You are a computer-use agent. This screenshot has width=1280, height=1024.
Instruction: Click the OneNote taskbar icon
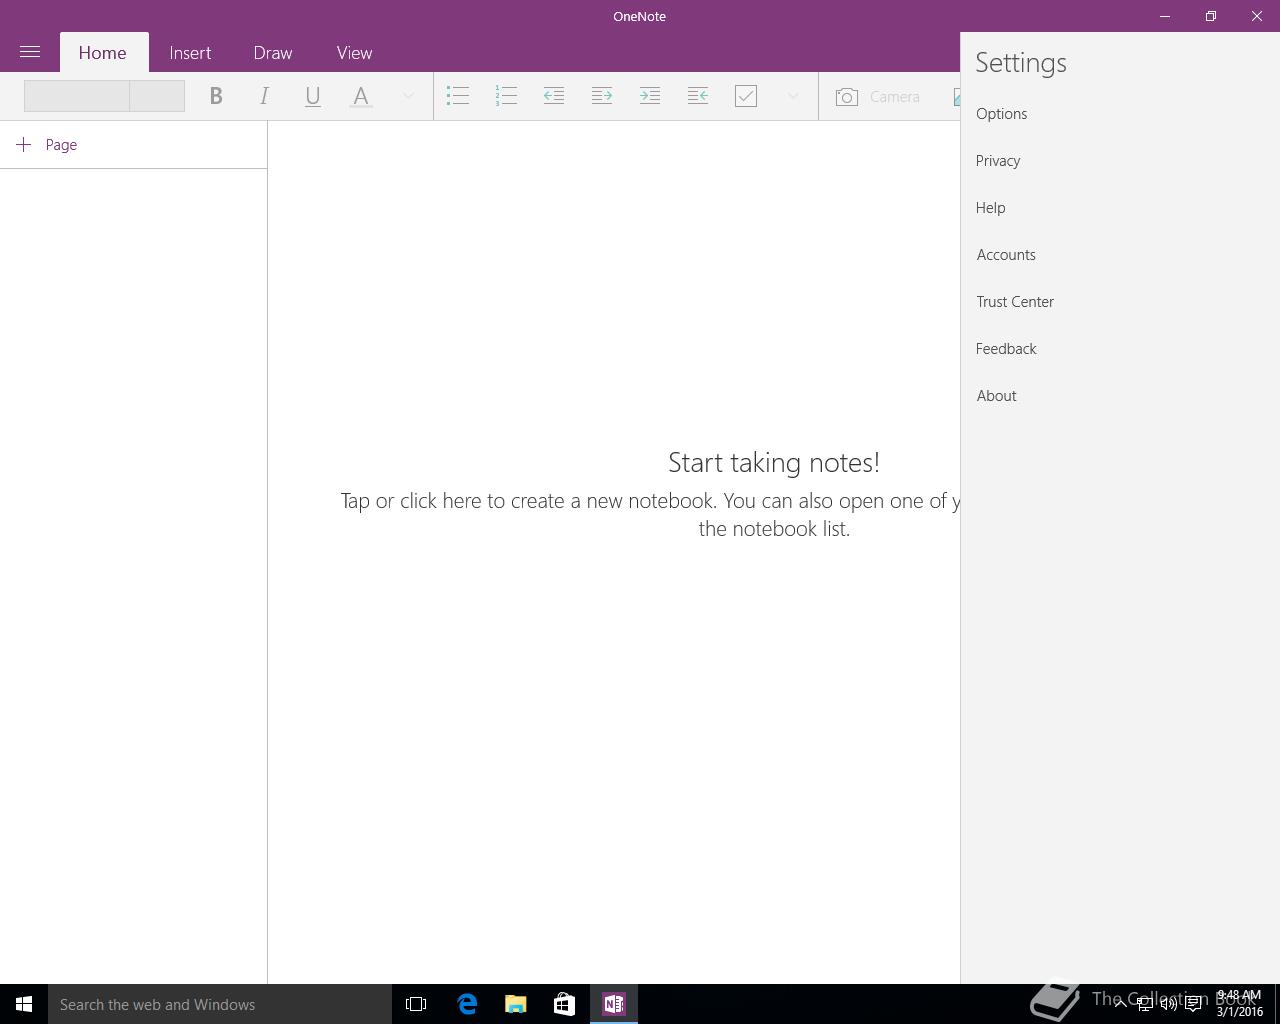click(614, 1004)
